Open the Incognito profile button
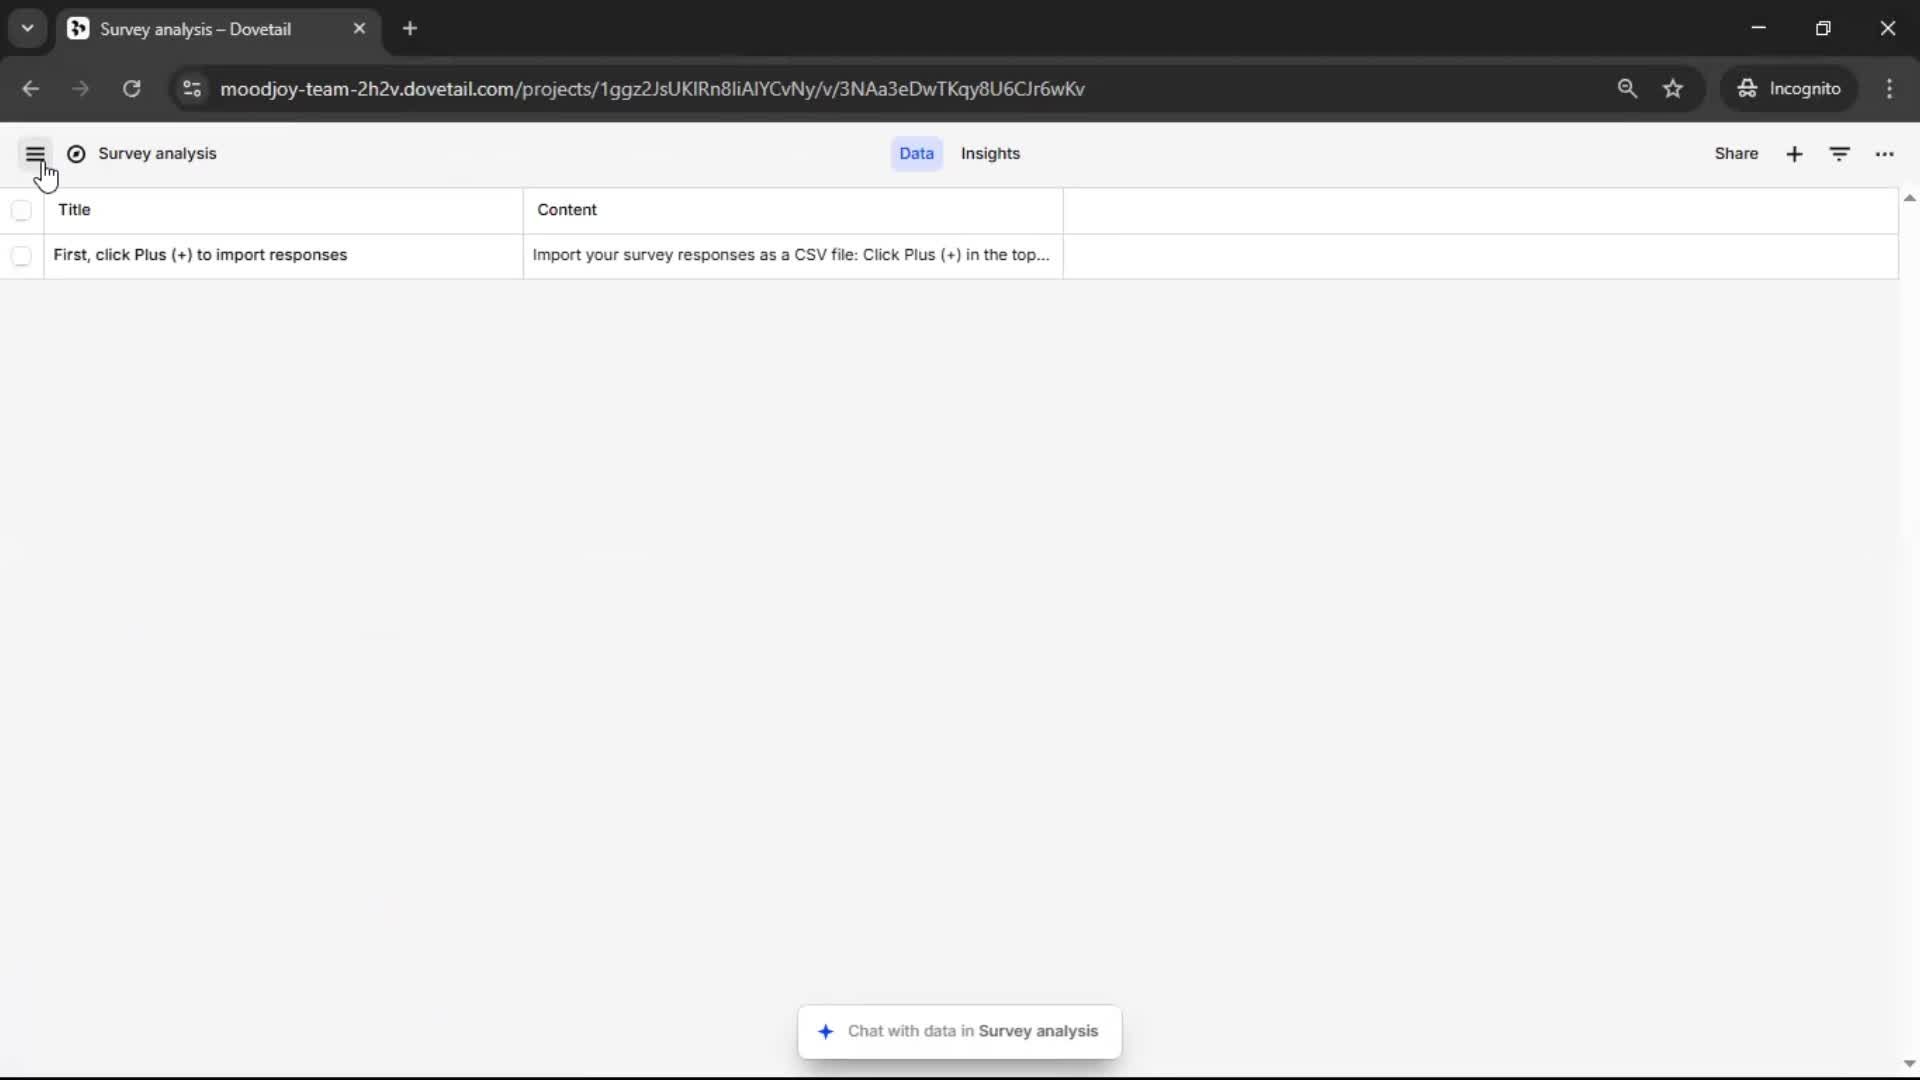This screenshot has width=1920, height=1080. click(1788, 89)
